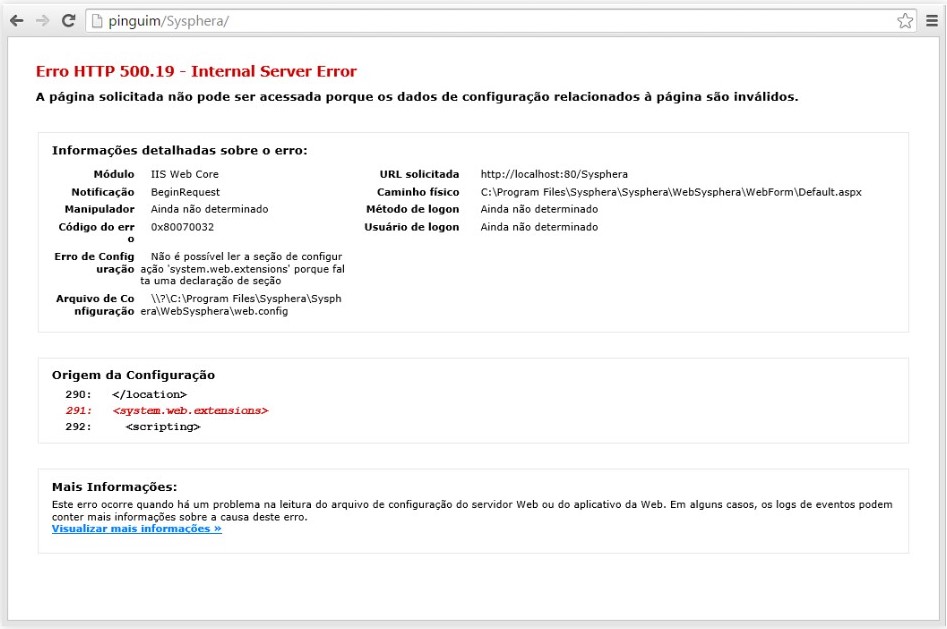Click the 'Manipulador' value 'Ainda não determinado'
The image size is (947, 629).
click(210, 209)
